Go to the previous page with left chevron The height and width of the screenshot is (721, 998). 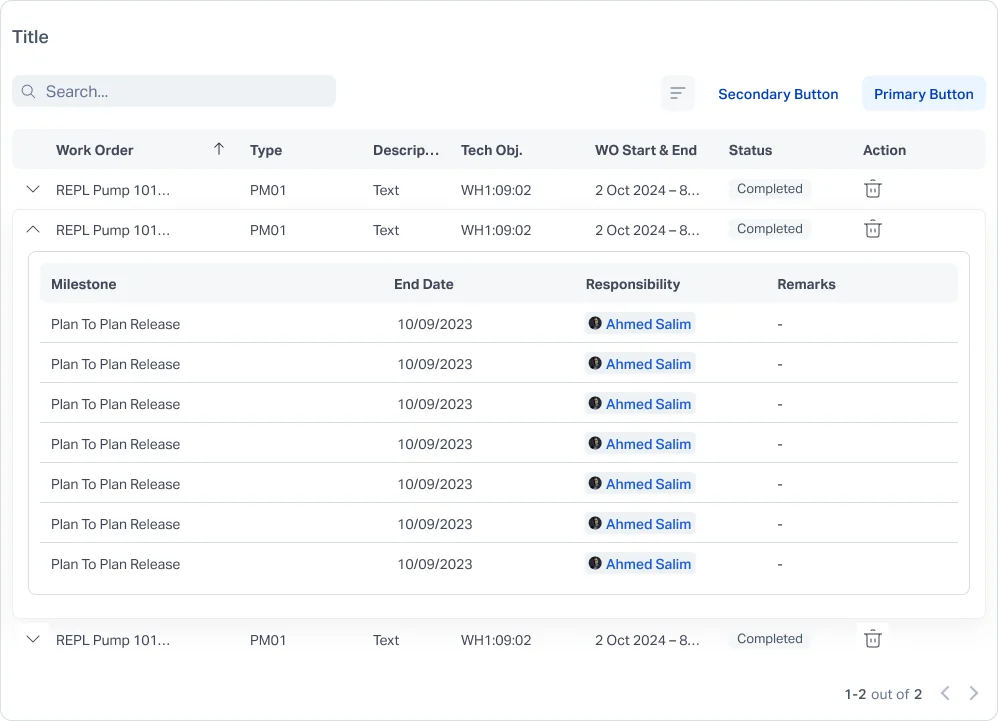945,693
